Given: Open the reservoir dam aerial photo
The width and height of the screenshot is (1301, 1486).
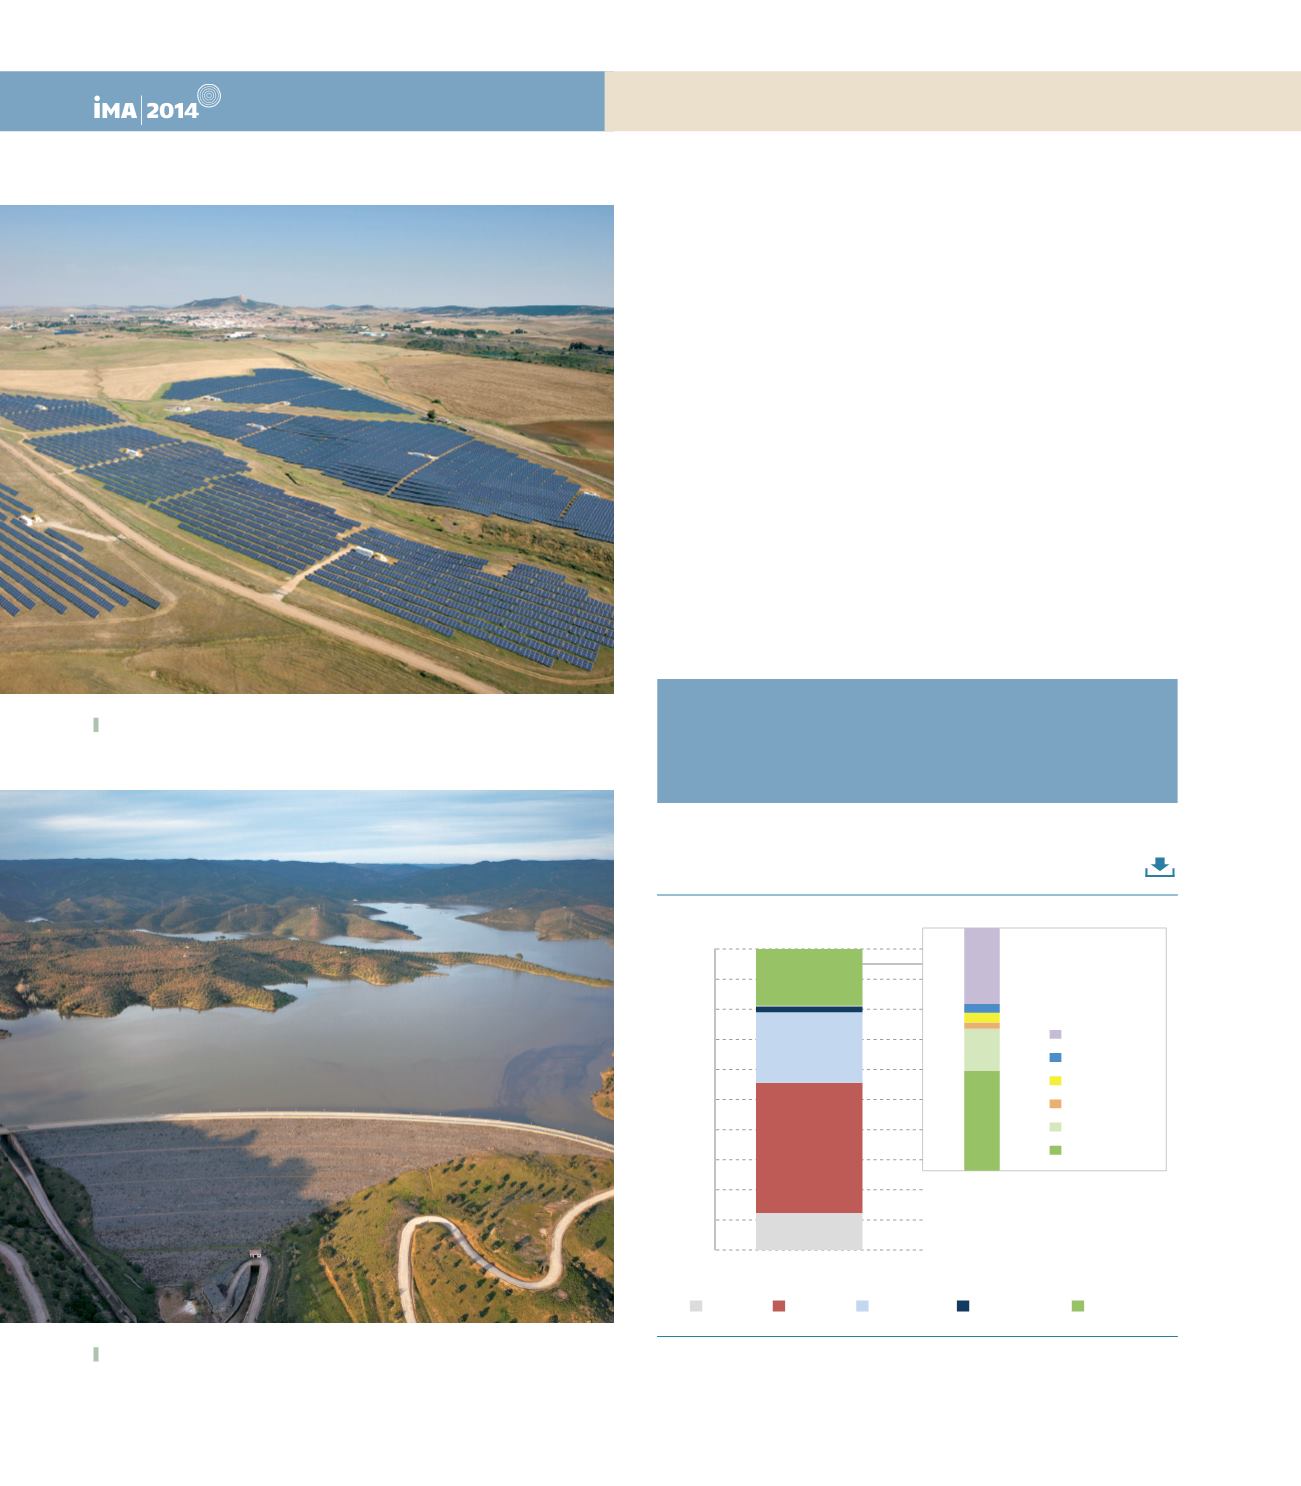Looking at the screenshot, I should (306, 1056).
